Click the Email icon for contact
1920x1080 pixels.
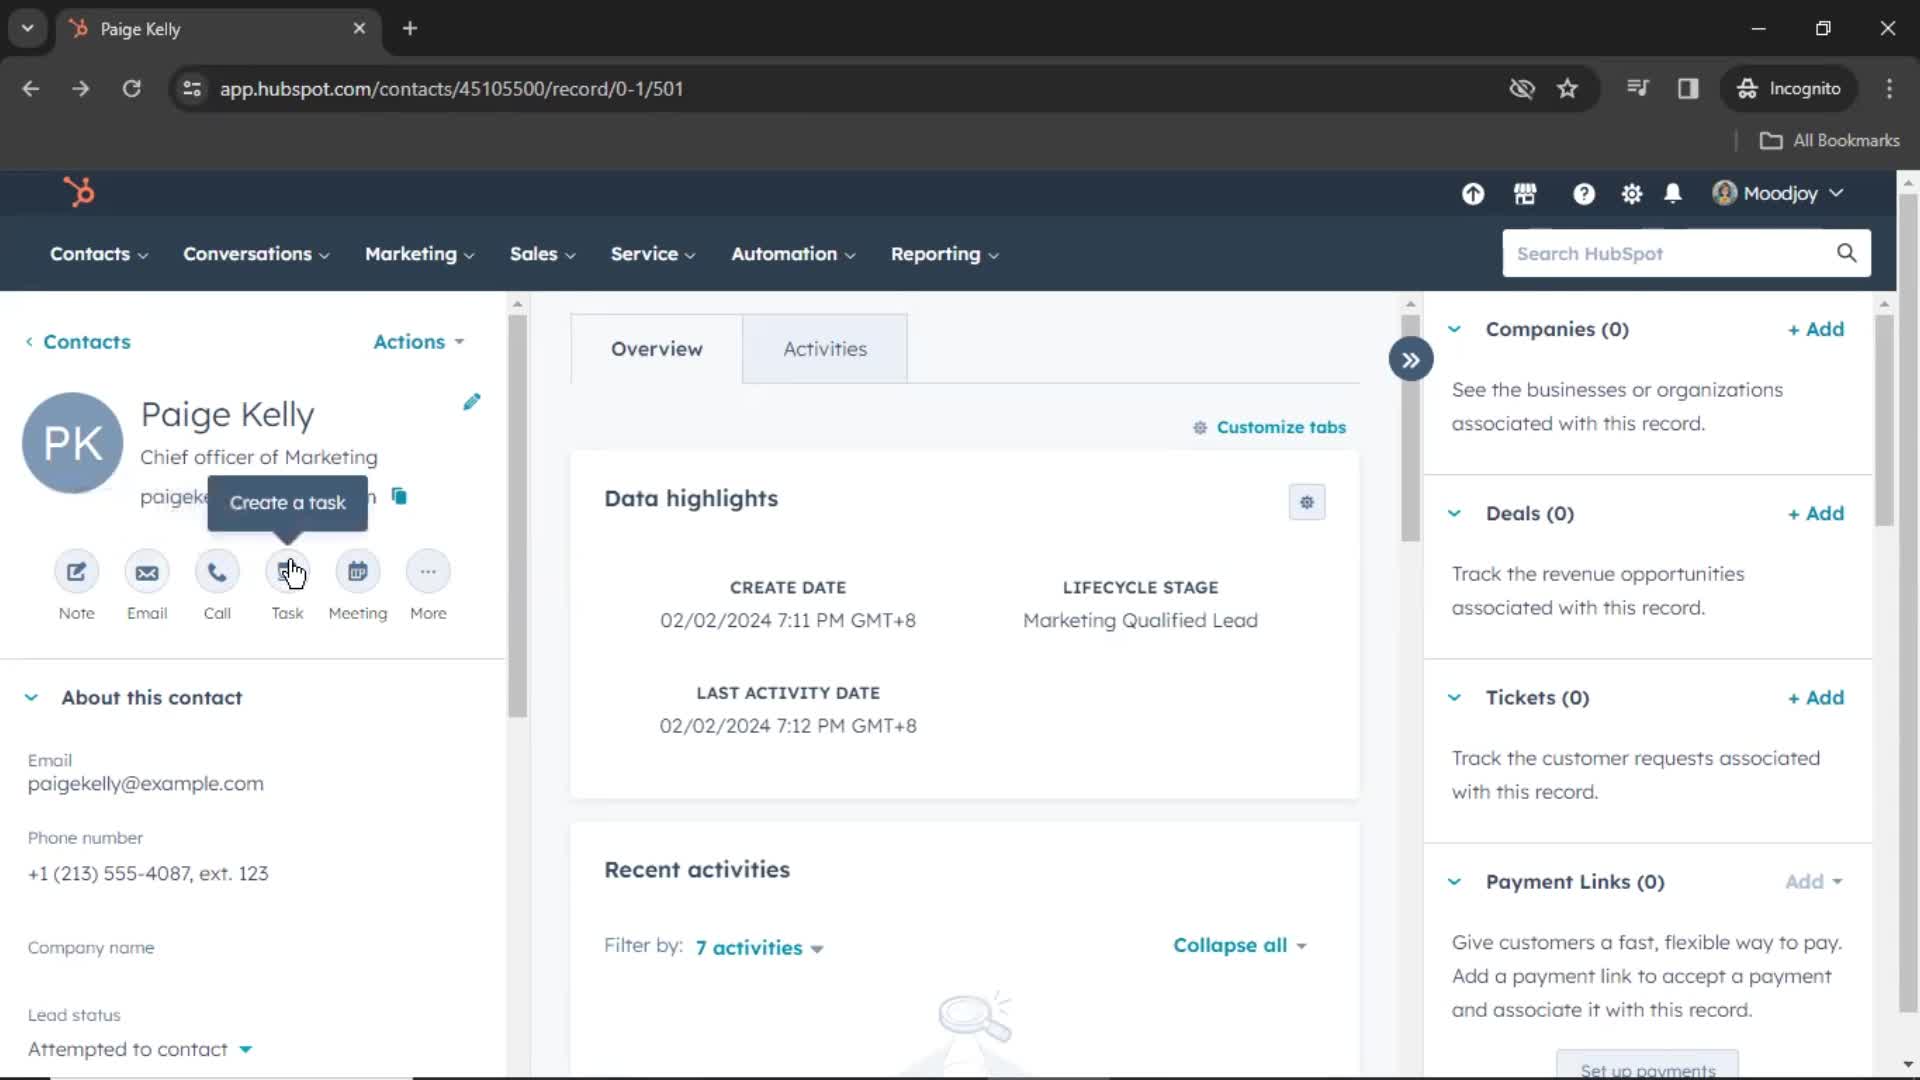pyautogui.click(x=146, y=570)
